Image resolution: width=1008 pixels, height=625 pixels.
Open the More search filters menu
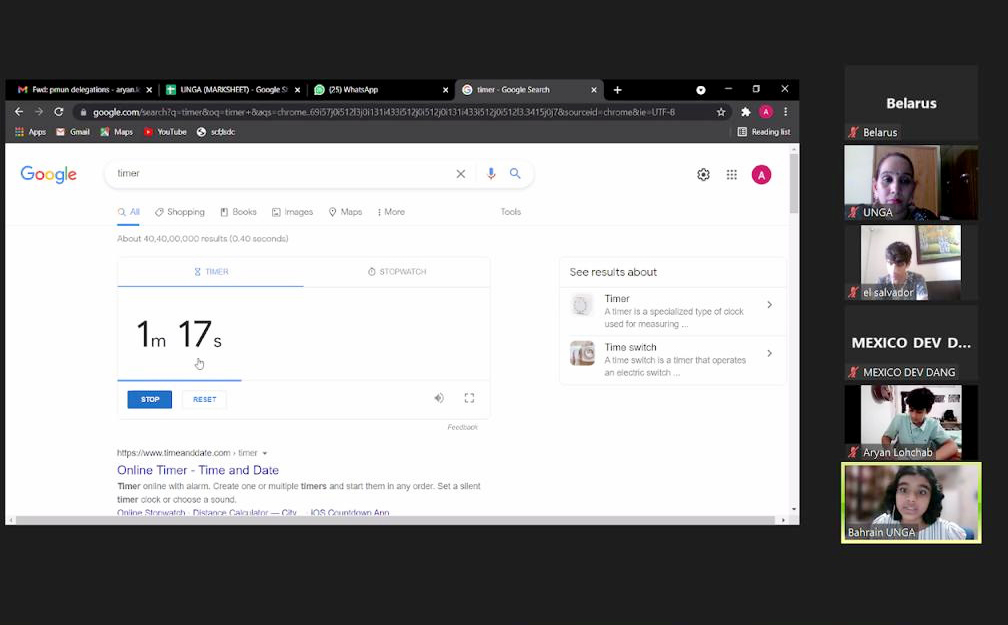(x=391, y=212)
